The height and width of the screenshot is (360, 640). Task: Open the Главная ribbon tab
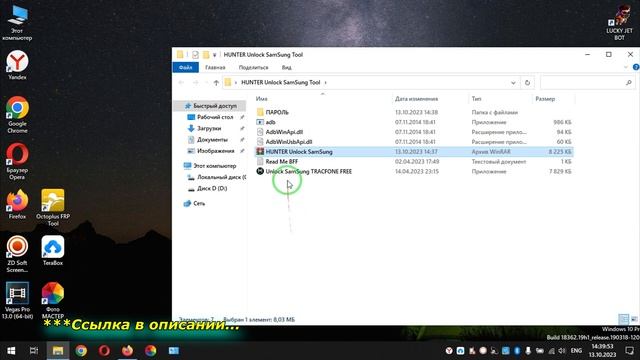[x=215, y=67]
